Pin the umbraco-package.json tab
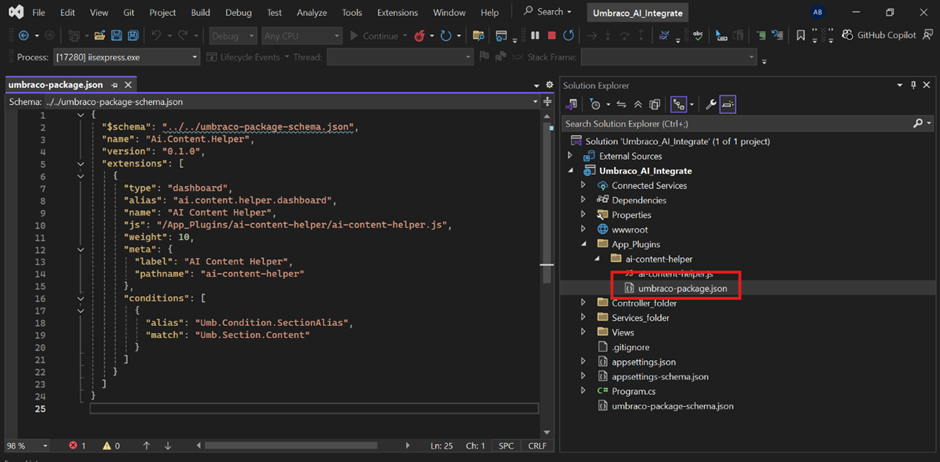 tap(115, 85)
